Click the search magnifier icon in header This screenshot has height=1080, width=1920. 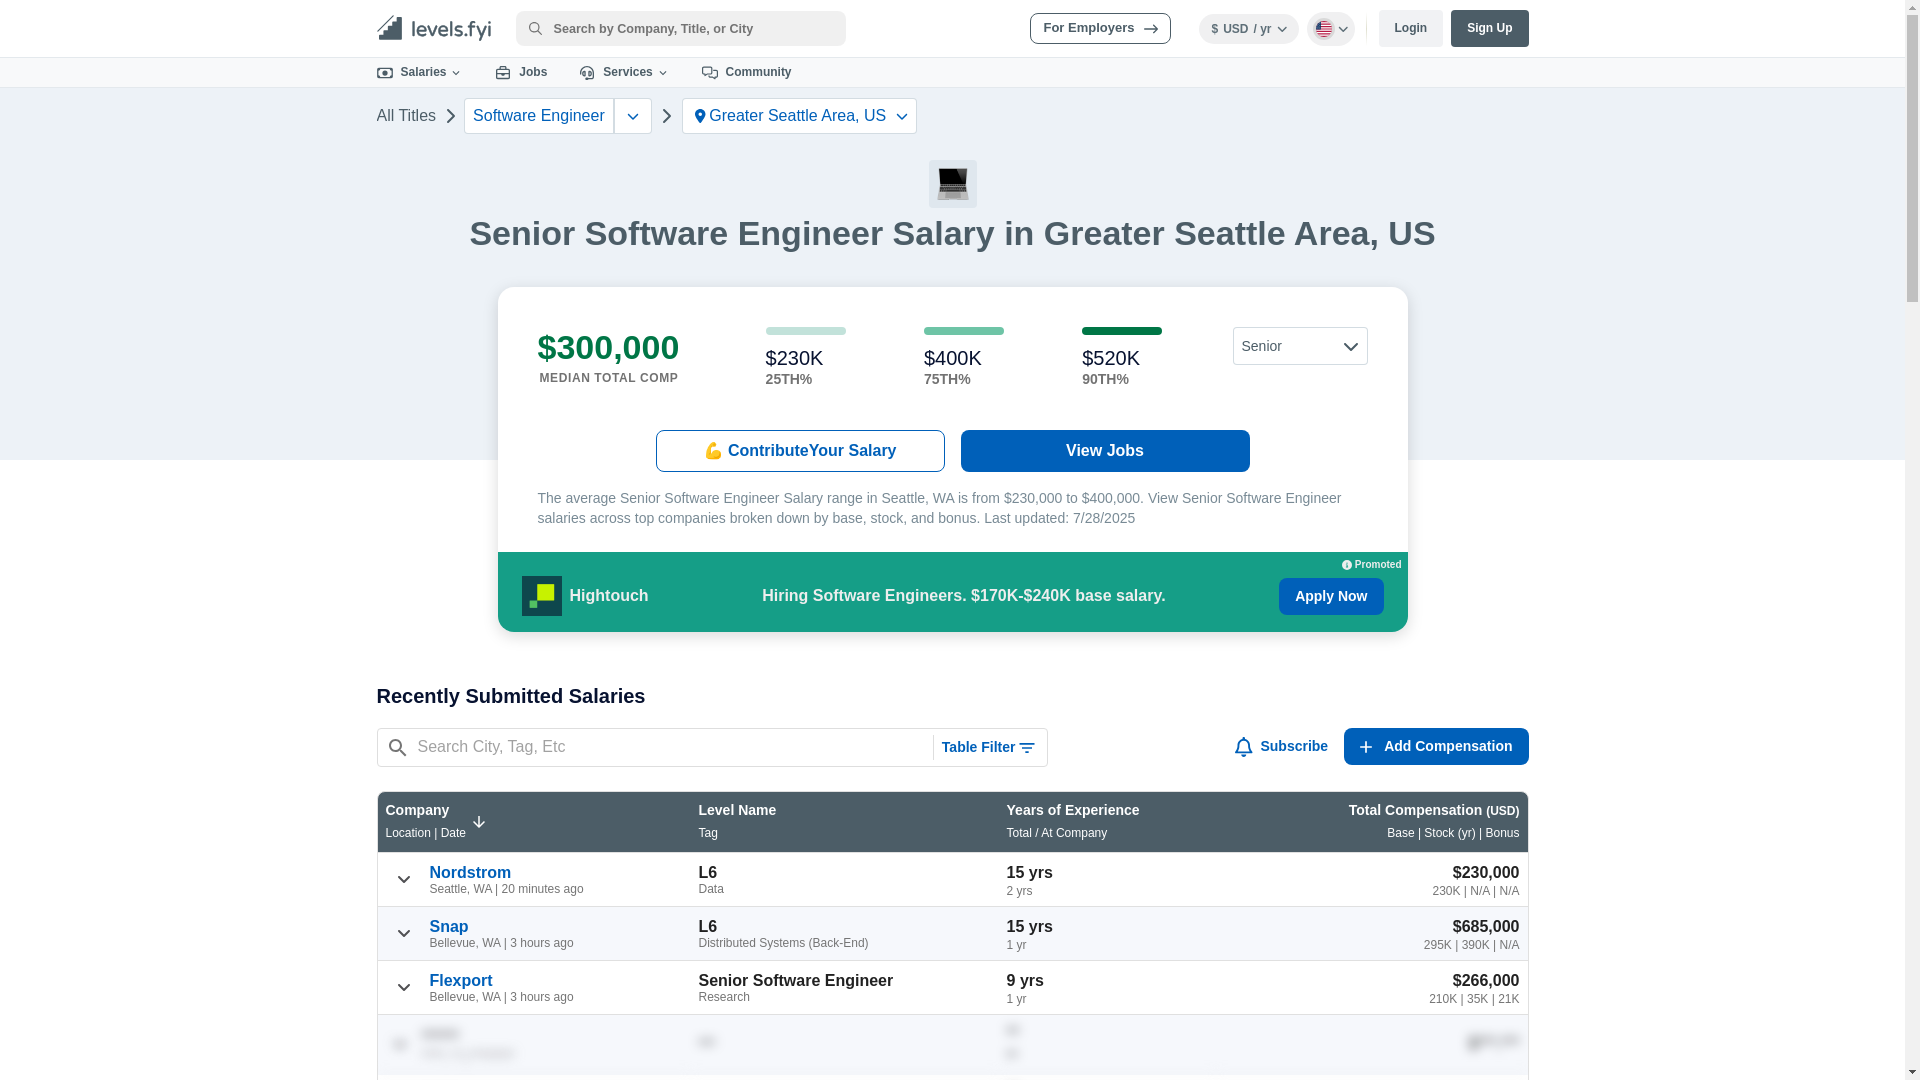click(x=535, y=29)
